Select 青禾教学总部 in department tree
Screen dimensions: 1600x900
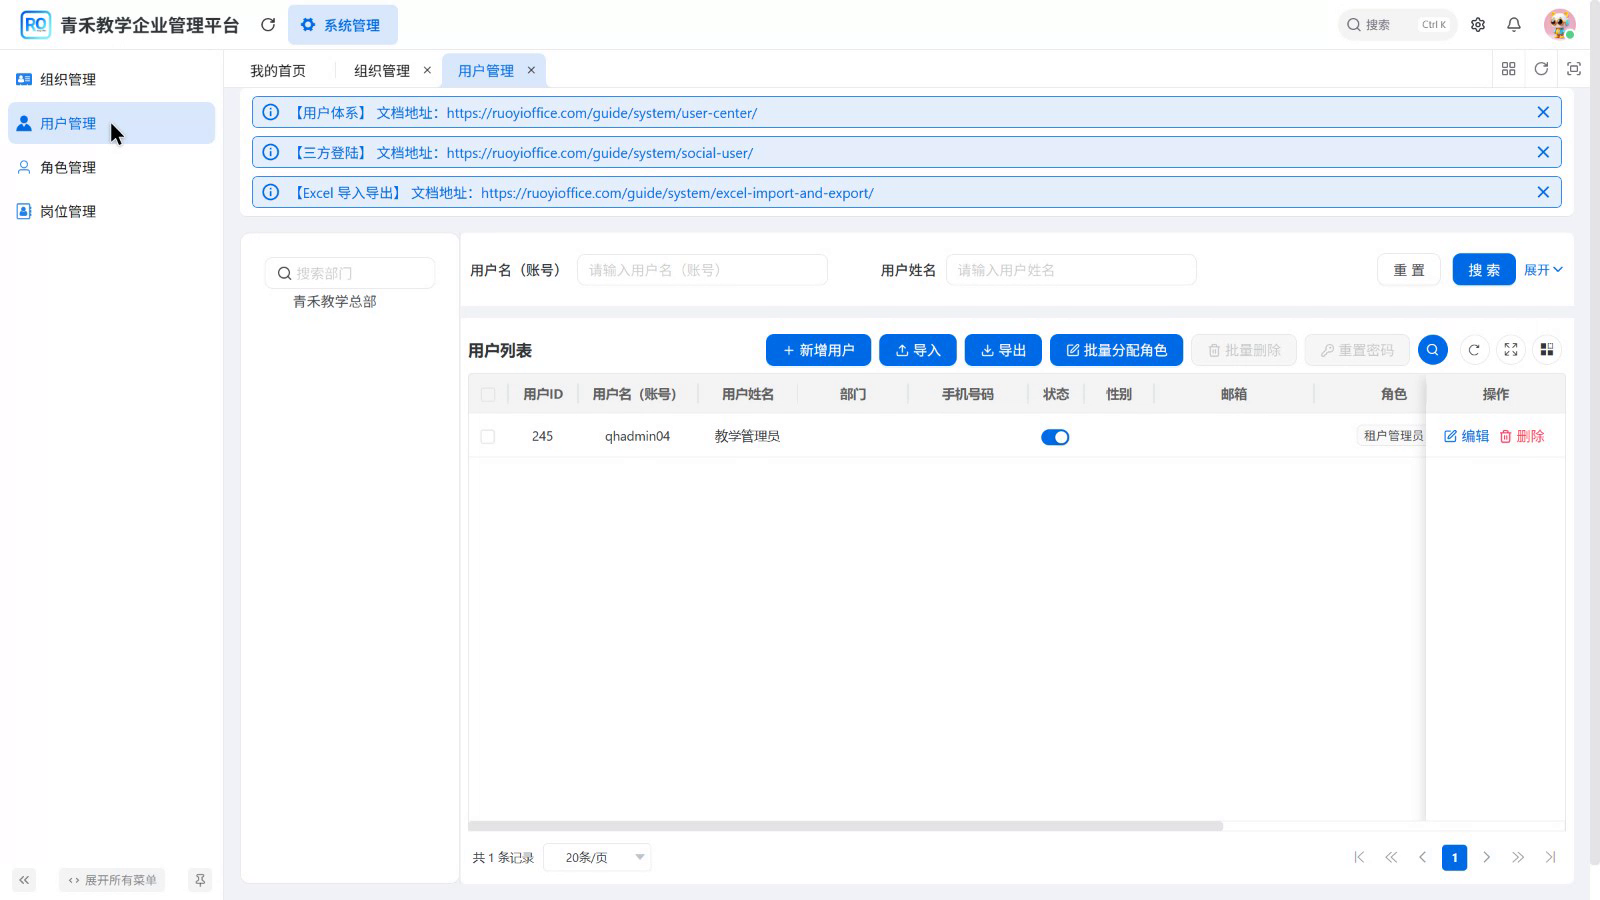point(335,301)
